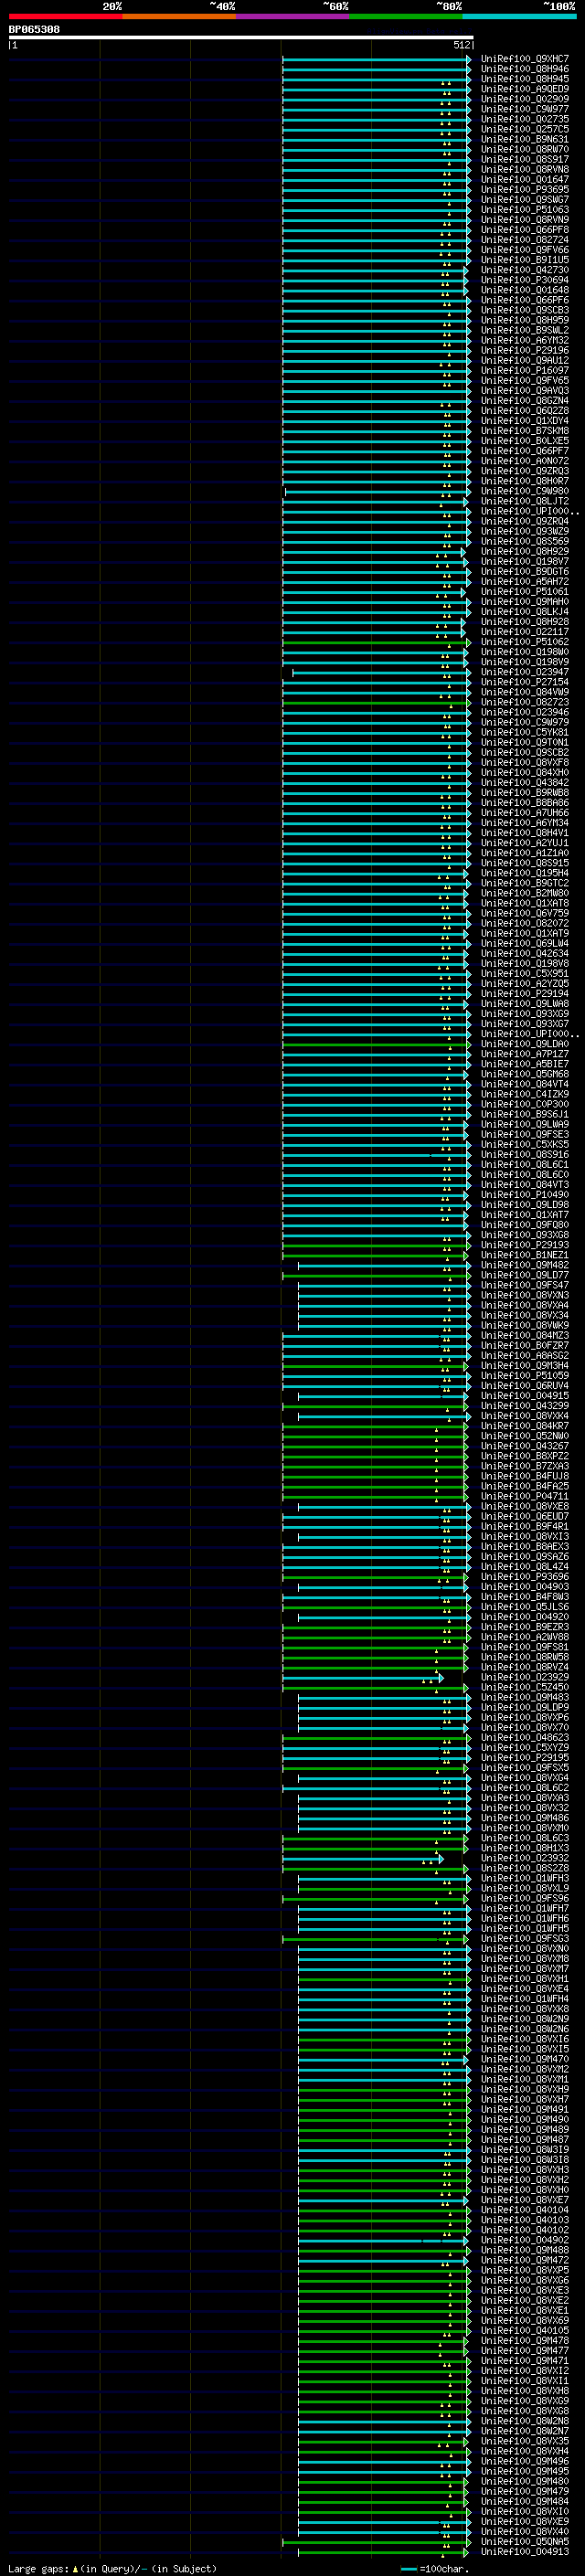Select the UniRef100_A7P1Z7 entry

pos(525,1054)
